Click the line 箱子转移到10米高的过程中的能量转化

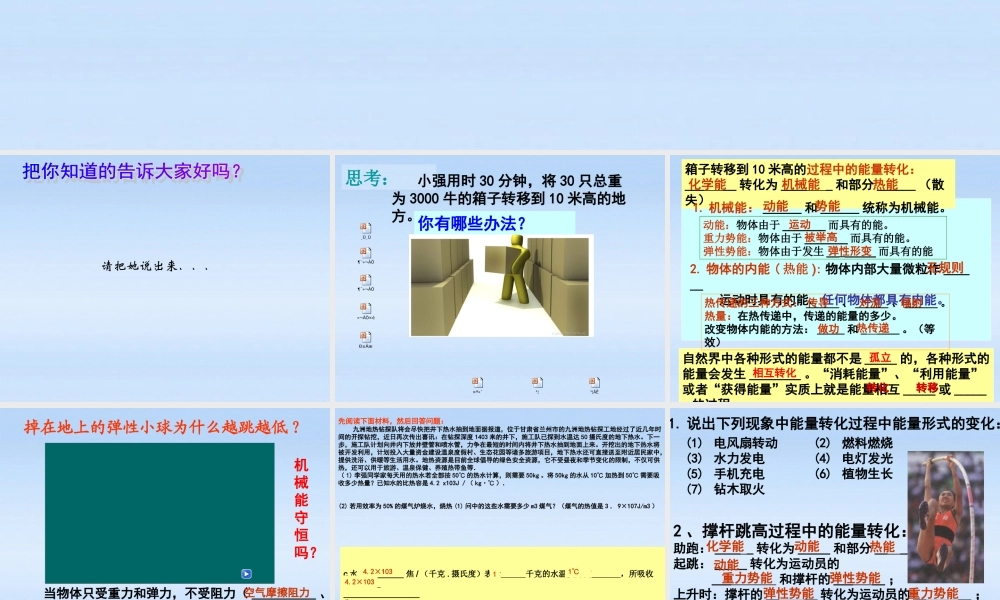point(800,169)
